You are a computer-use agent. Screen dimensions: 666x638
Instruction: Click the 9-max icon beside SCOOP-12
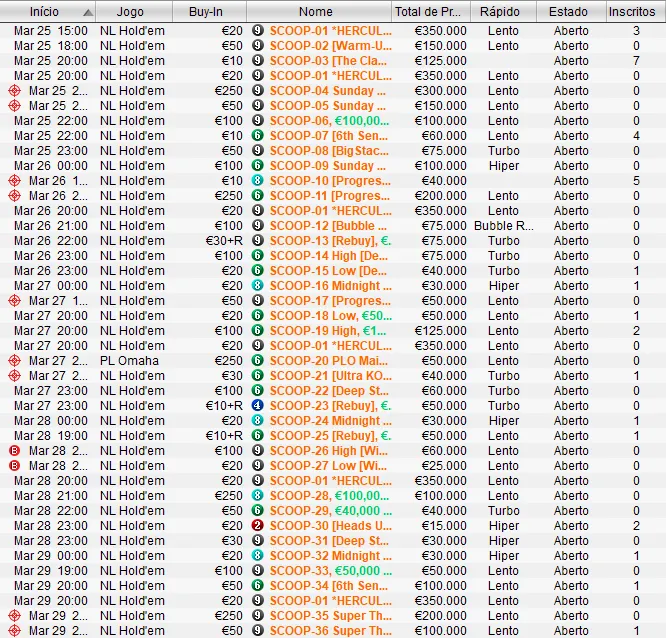click(257, 226)
